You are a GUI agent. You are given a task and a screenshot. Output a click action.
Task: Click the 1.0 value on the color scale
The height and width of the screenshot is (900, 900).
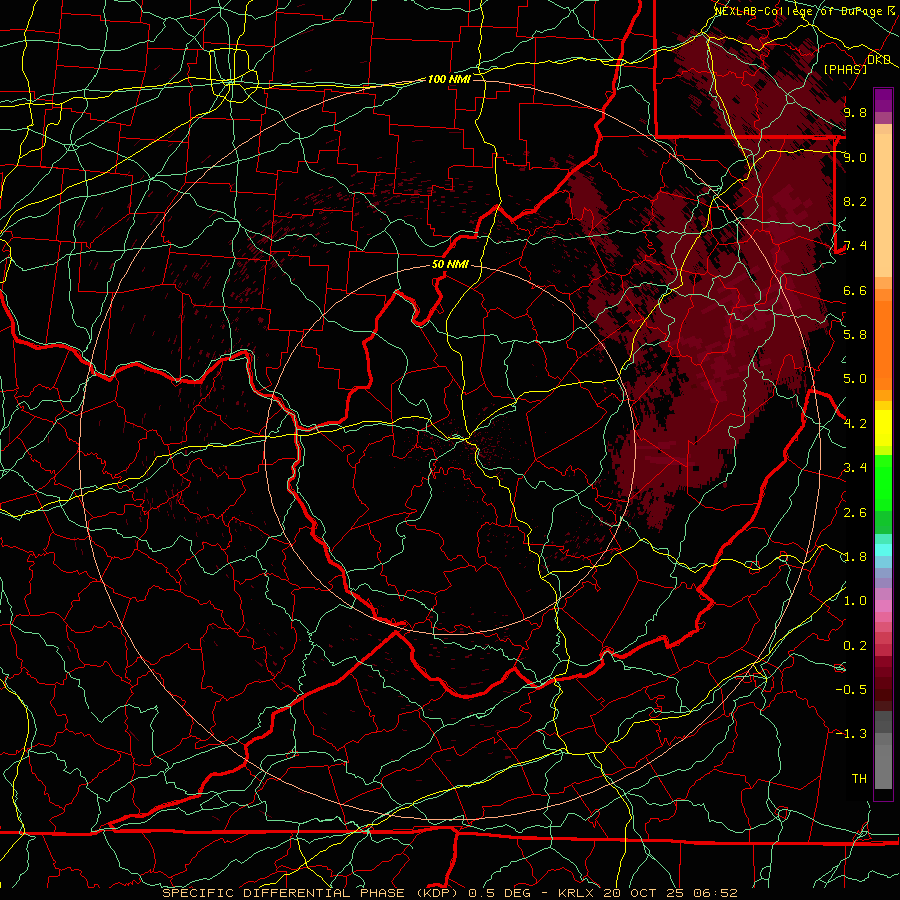855,601
